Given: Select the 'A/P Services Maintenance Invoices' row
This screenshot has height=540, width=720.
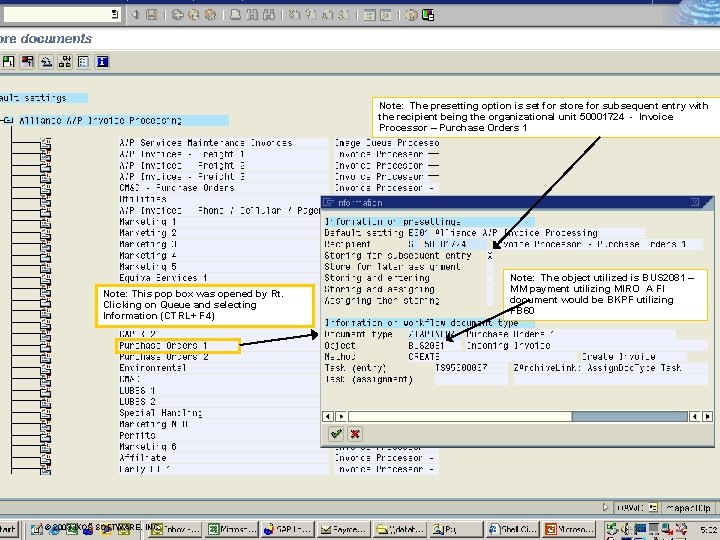Looking at the screenshot, I should point(223,143).
